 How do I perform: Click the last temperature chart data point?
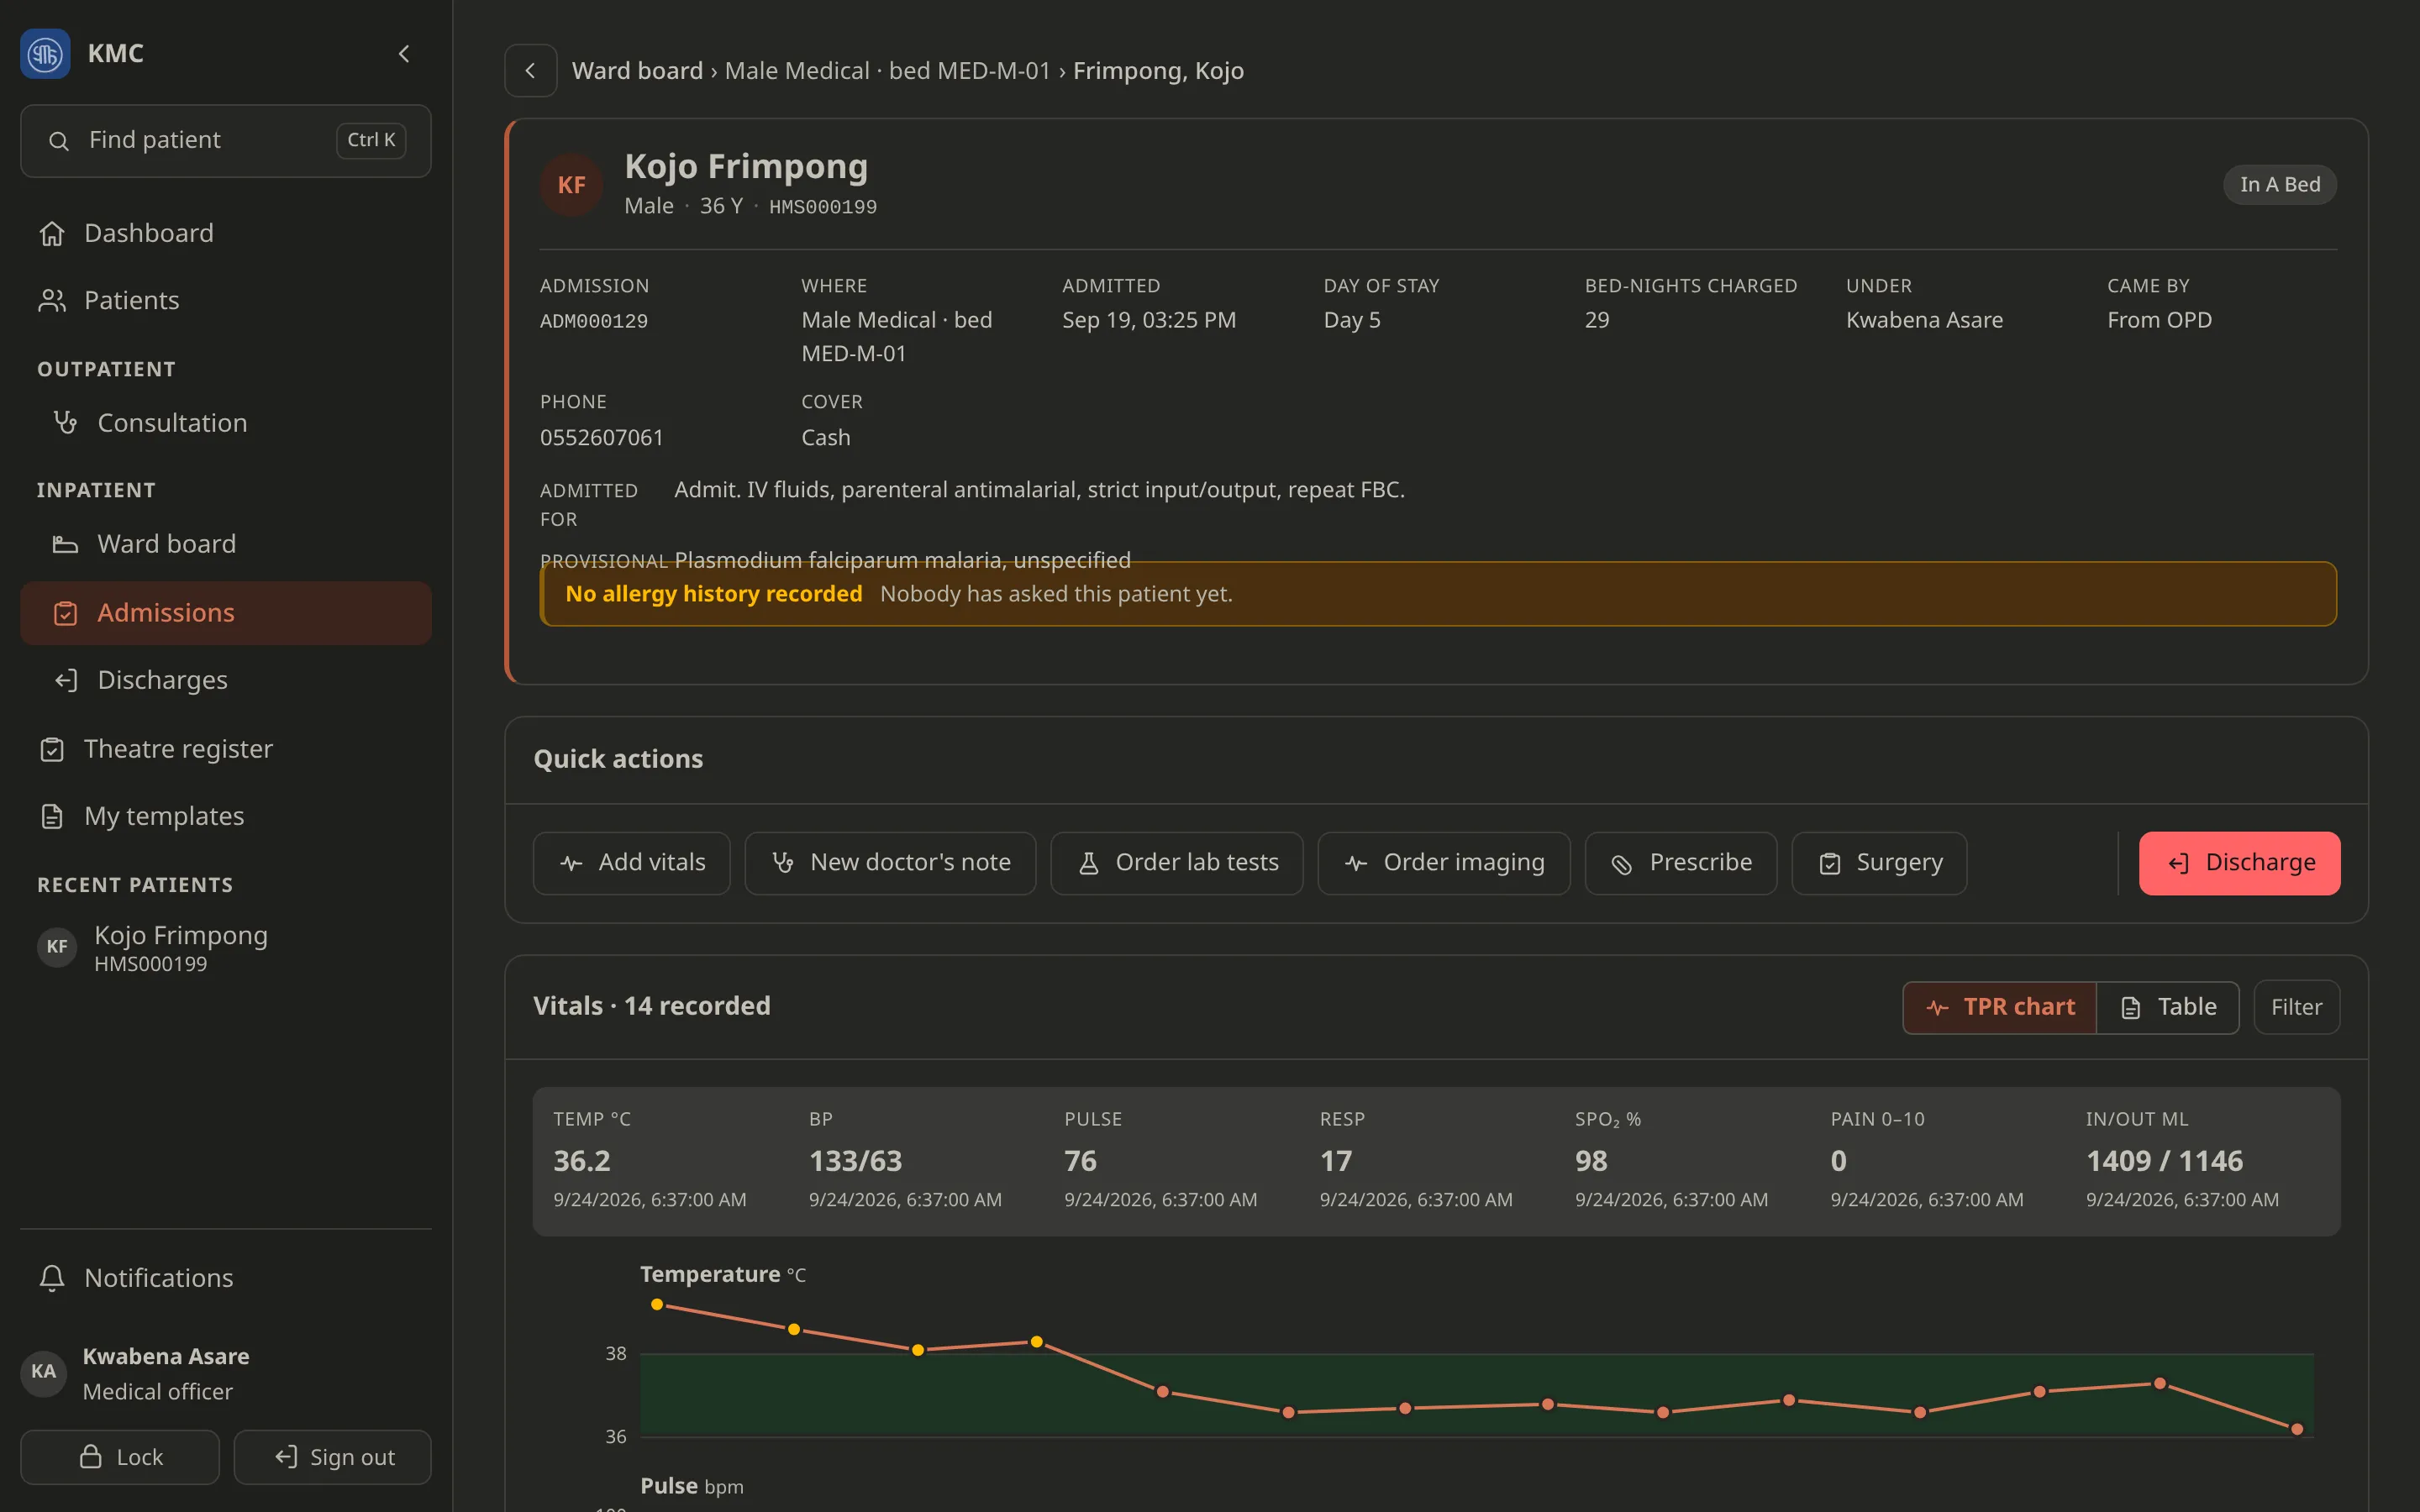coord(2297,1429)
